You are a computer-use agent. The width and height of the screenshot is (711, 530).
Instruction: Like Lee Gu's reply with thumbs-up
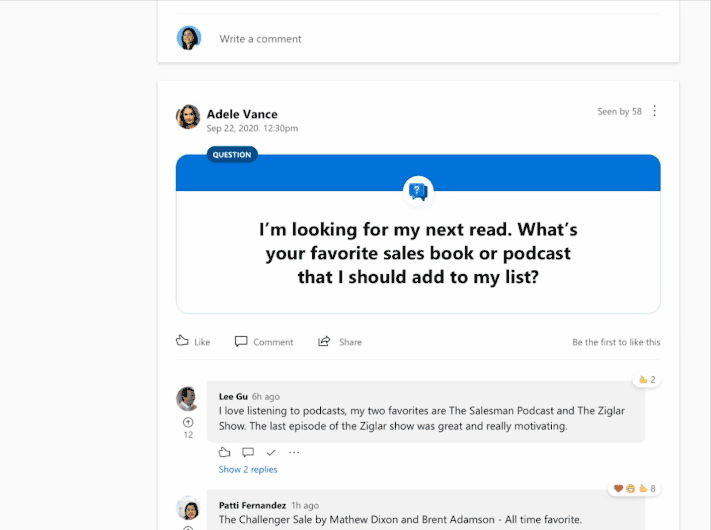[x=224, y=452]
